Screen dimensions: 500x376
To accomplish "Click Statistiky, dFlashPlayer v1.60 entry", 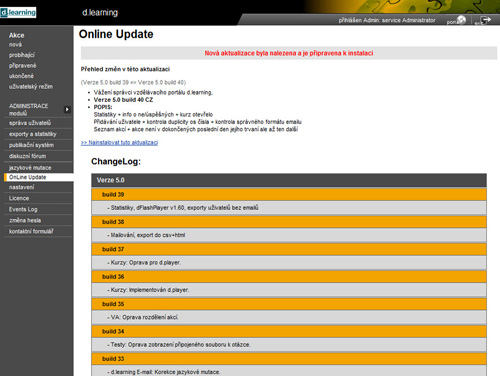I will [x=289, y=208].
